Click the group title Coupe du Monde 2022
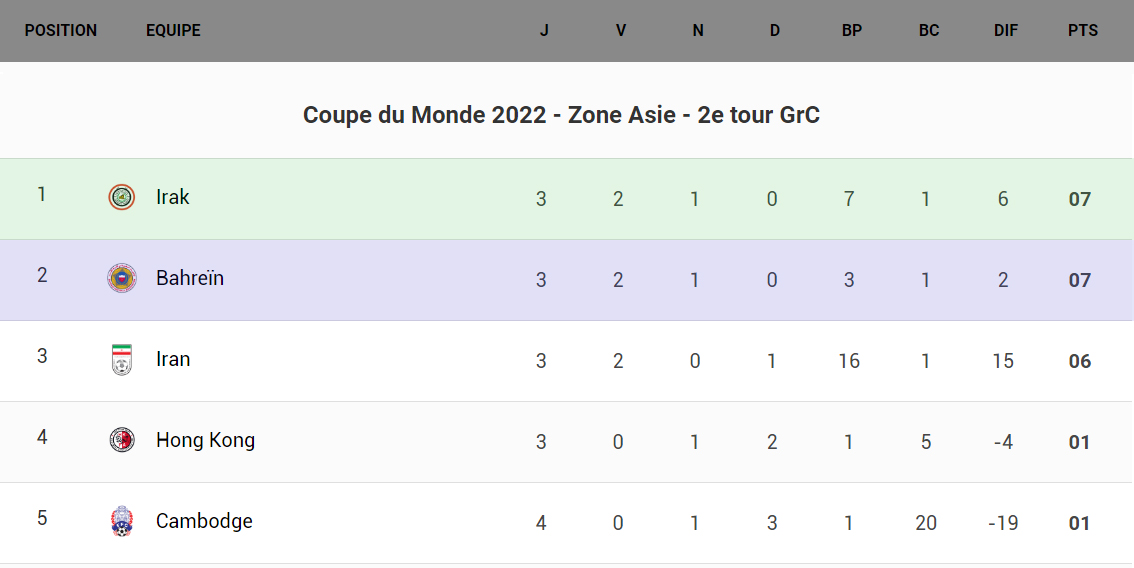Viewport: 1134px width, 568px height. [x=561, y=115]
